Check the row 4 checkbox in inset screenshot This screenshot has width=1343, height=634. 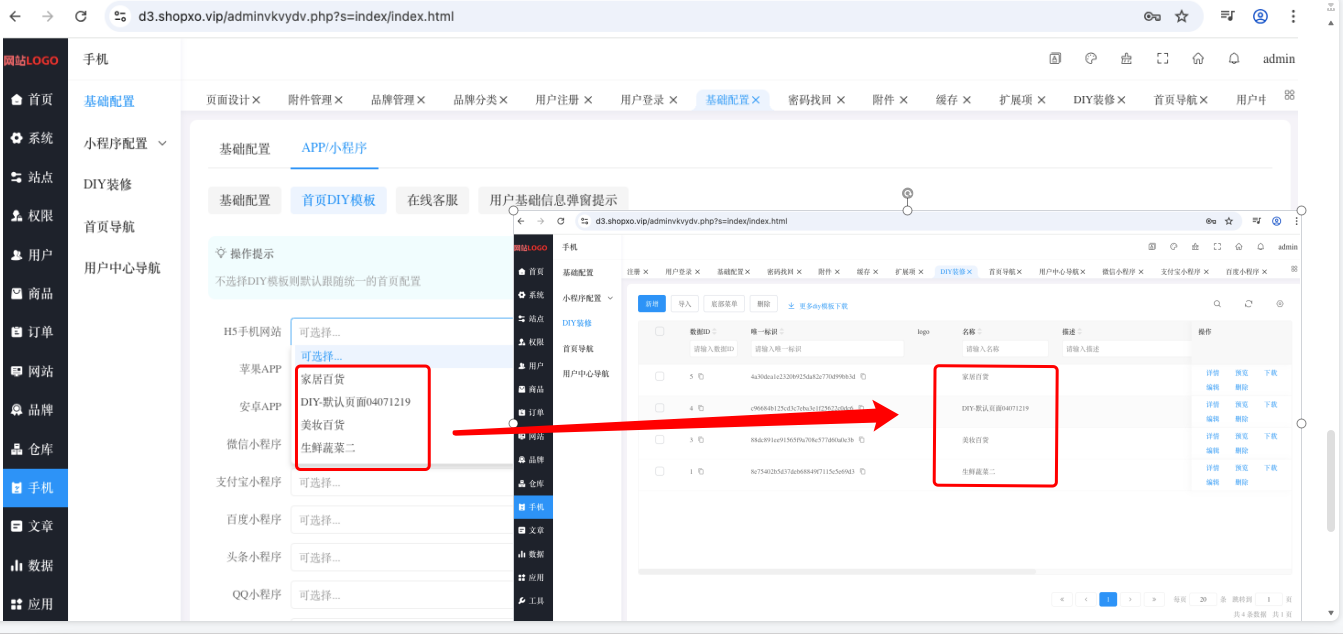[659, 408]
